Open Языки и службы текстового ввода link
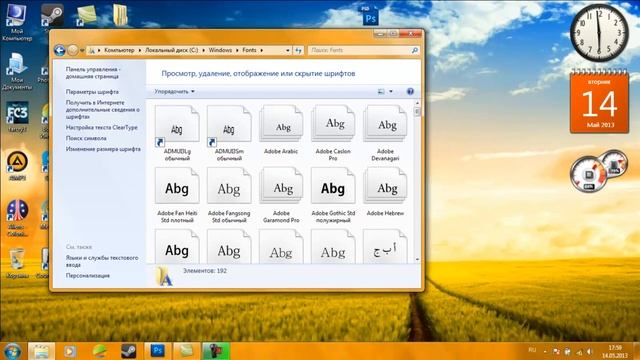 [102, 261]
